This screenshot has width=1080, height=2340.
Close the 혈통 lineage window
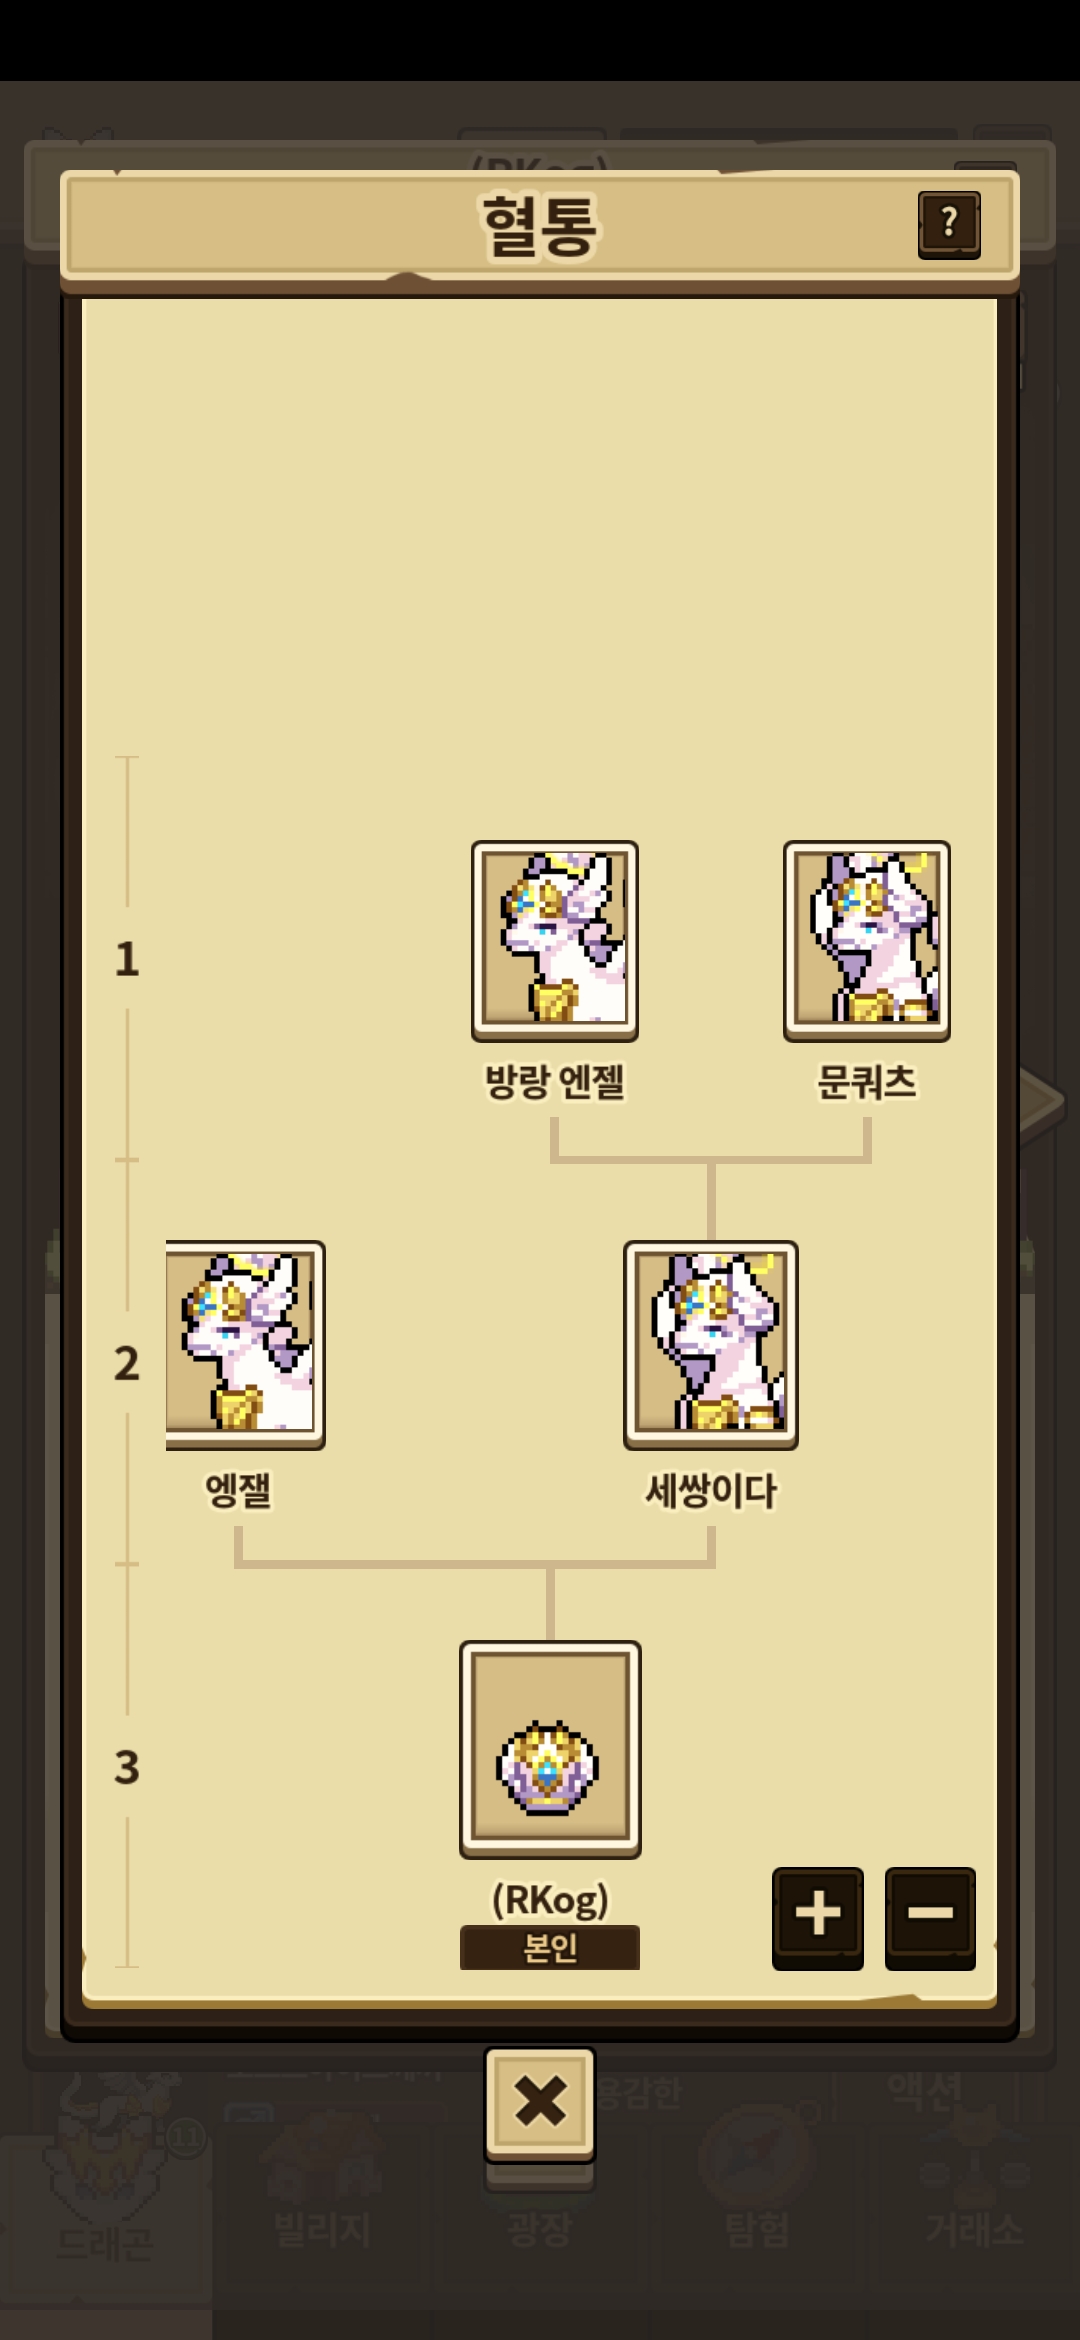[540, 2101]
